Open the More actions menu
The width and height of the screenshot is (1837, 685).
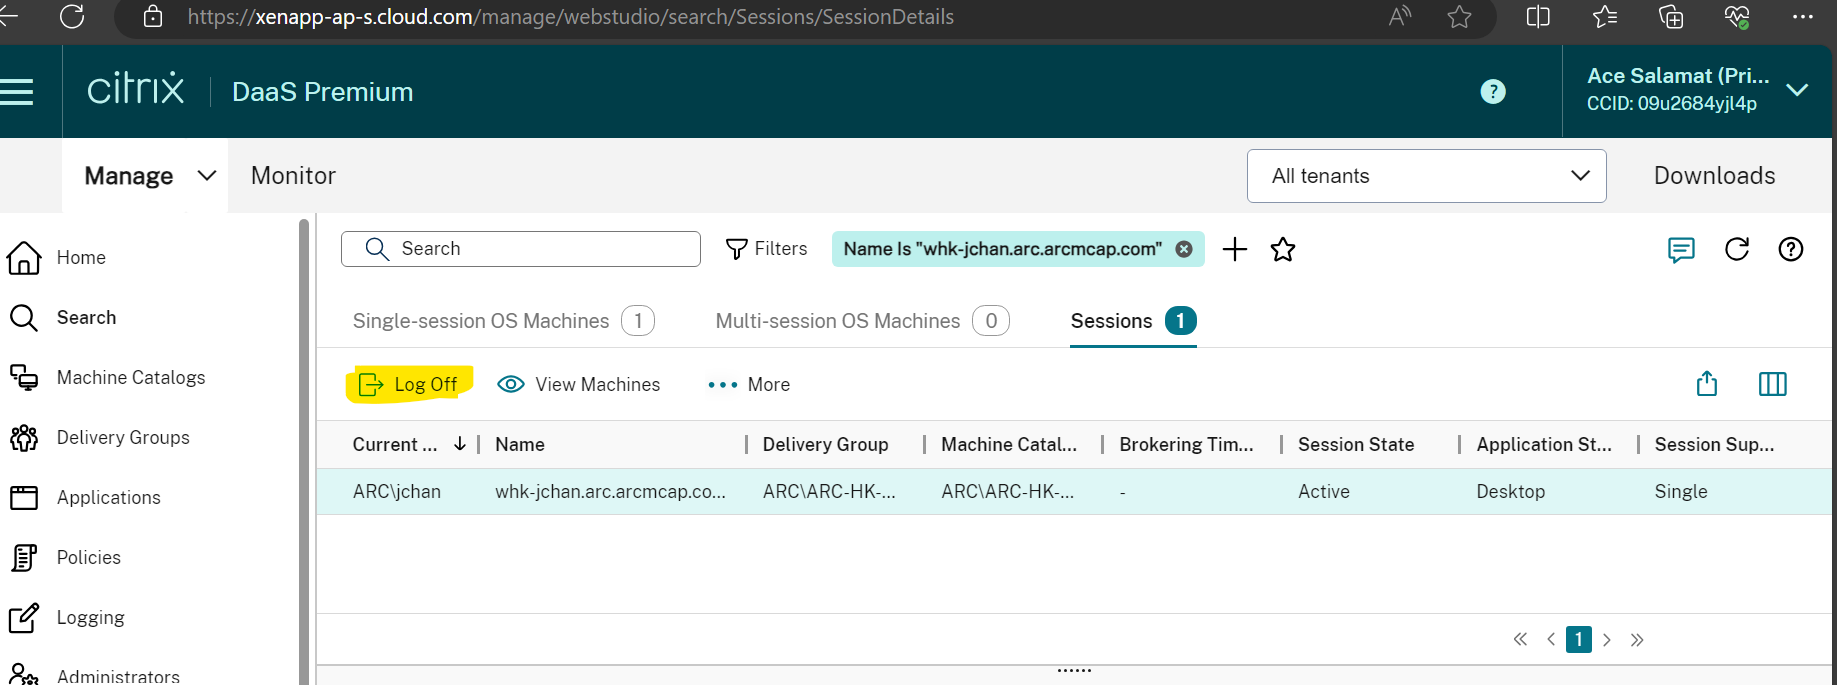pyautogui.click(x=749, y=385)
